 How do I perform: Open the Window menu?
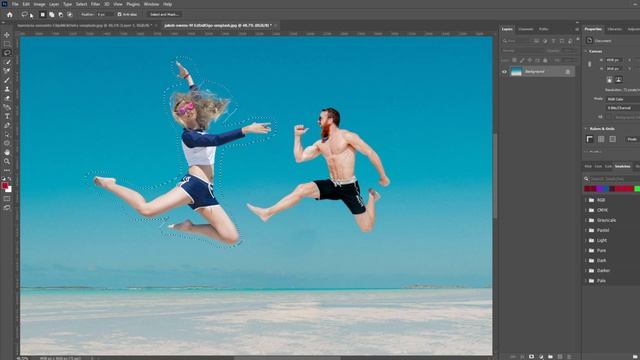pos(151,4)
